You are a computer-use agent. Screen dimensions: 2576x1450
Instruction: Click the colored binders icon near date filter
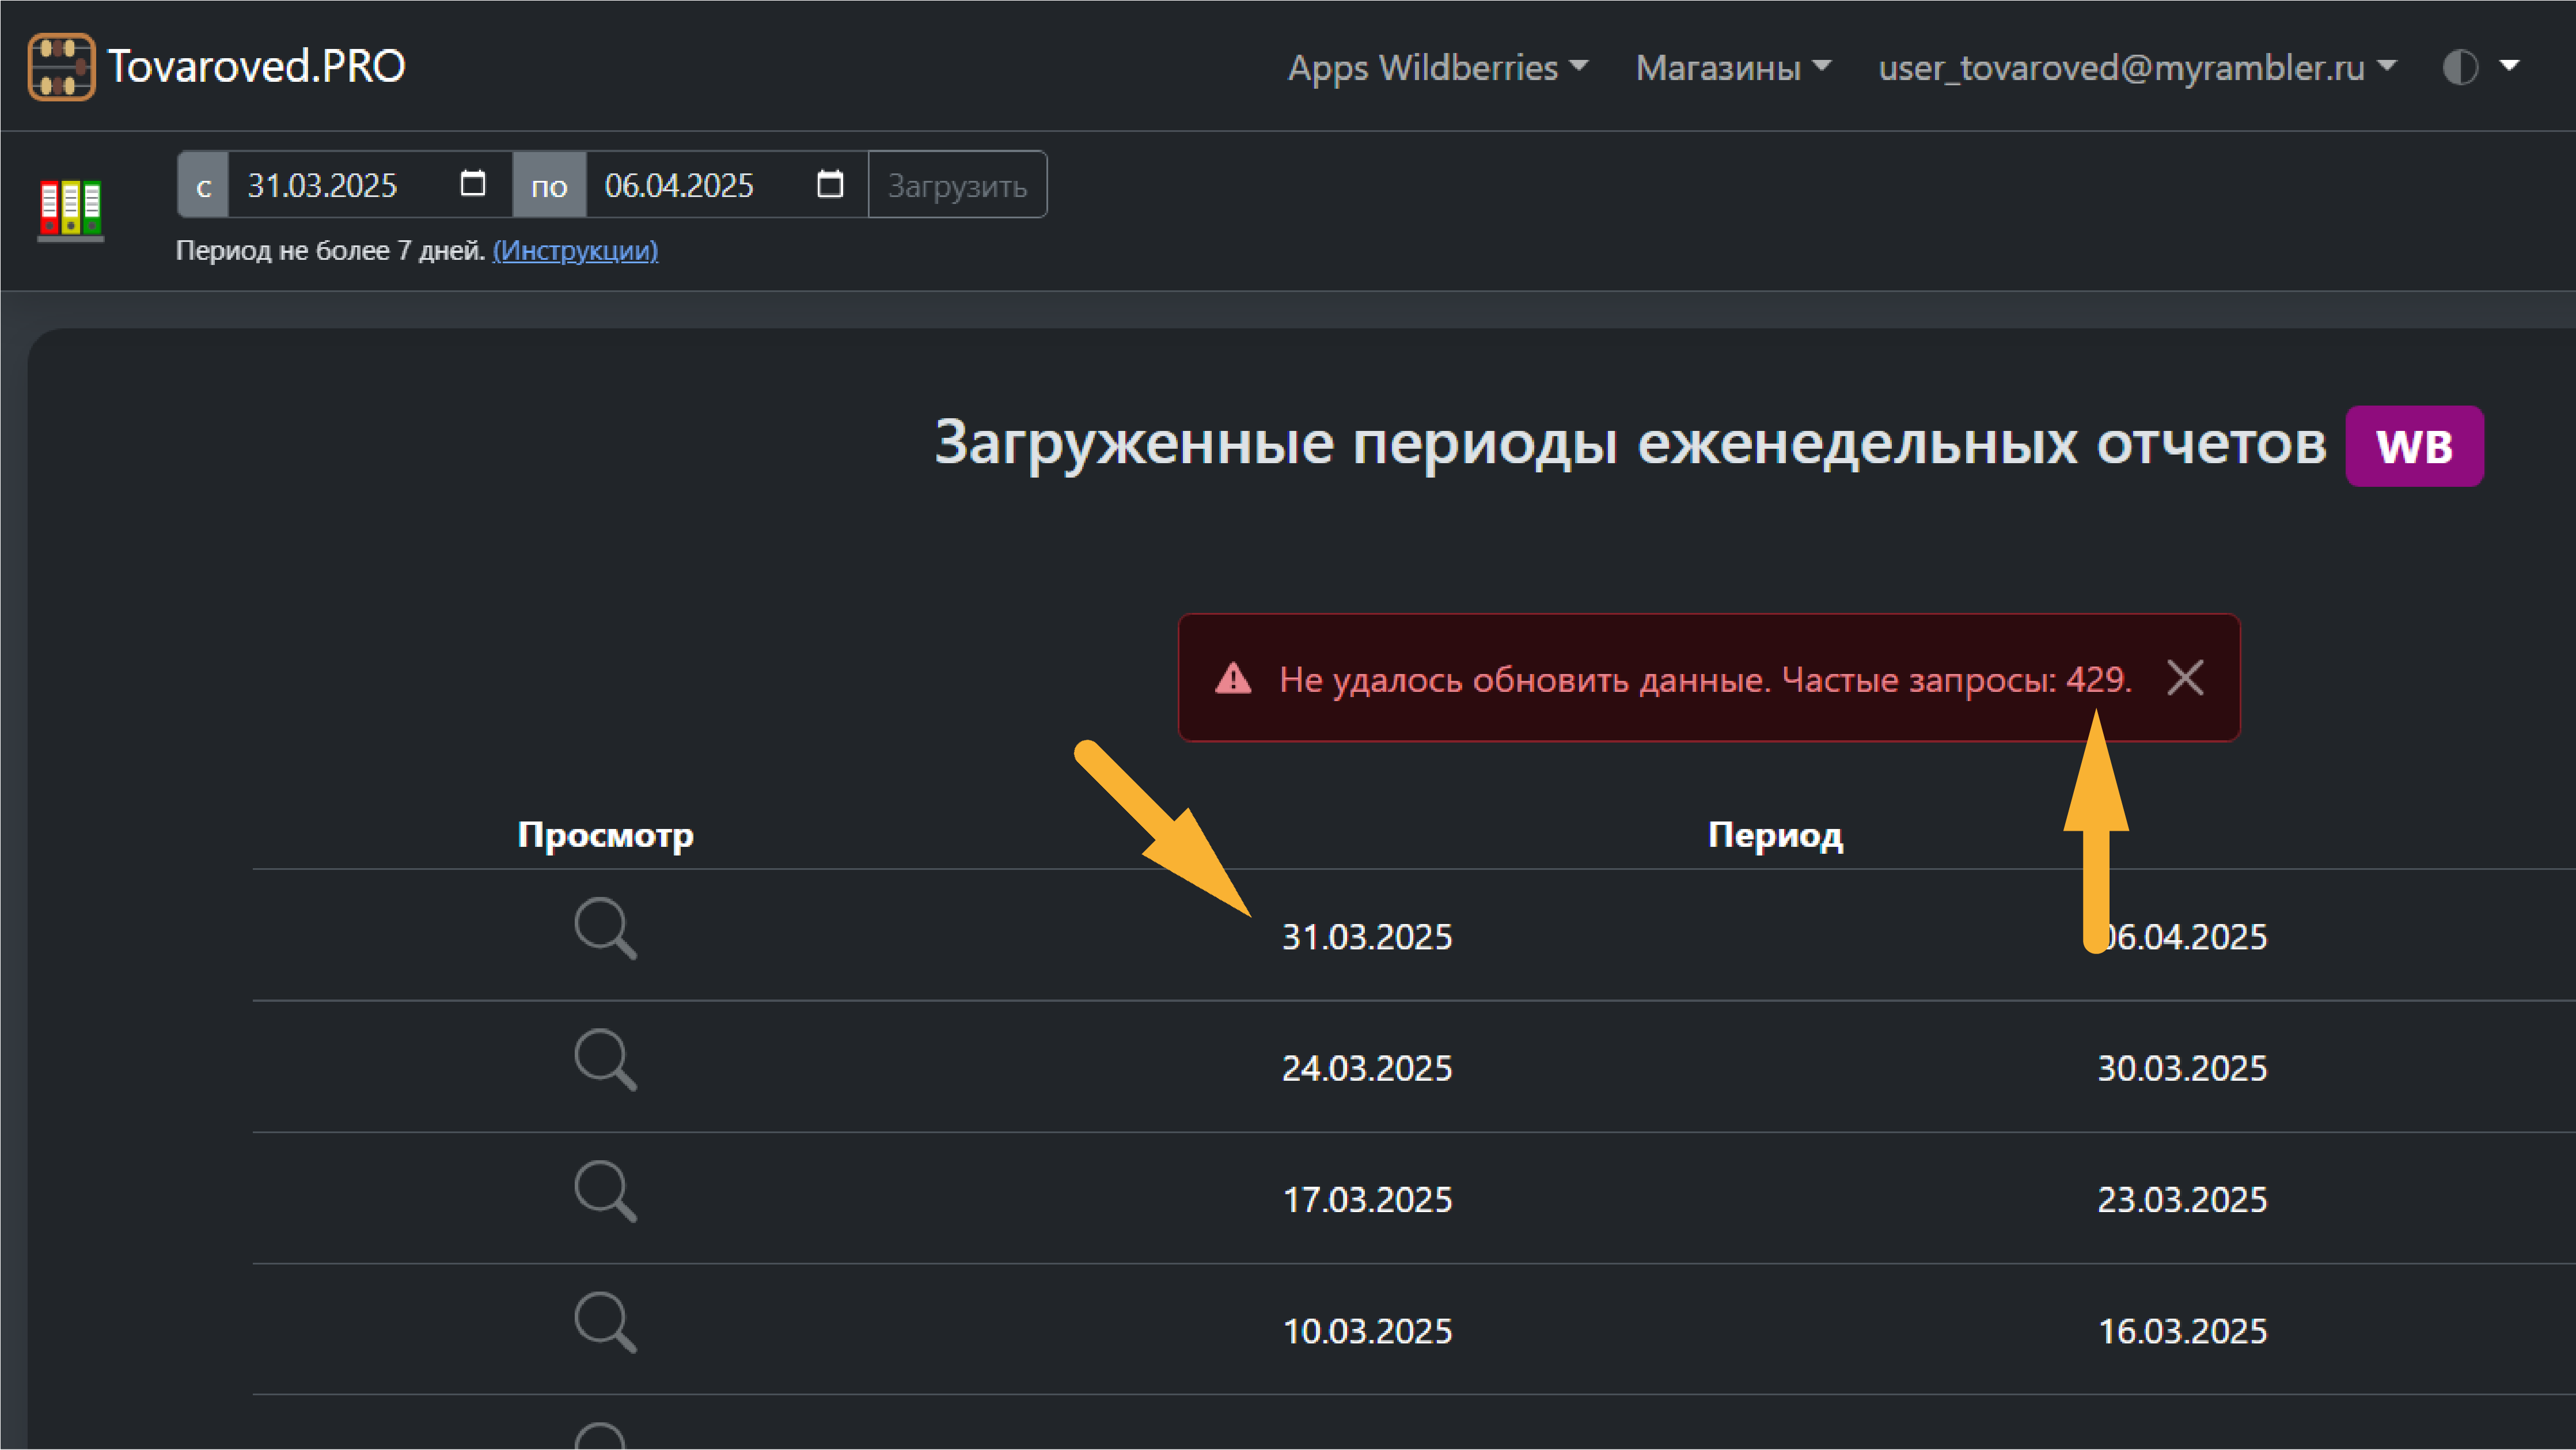(x=71, y=208)
